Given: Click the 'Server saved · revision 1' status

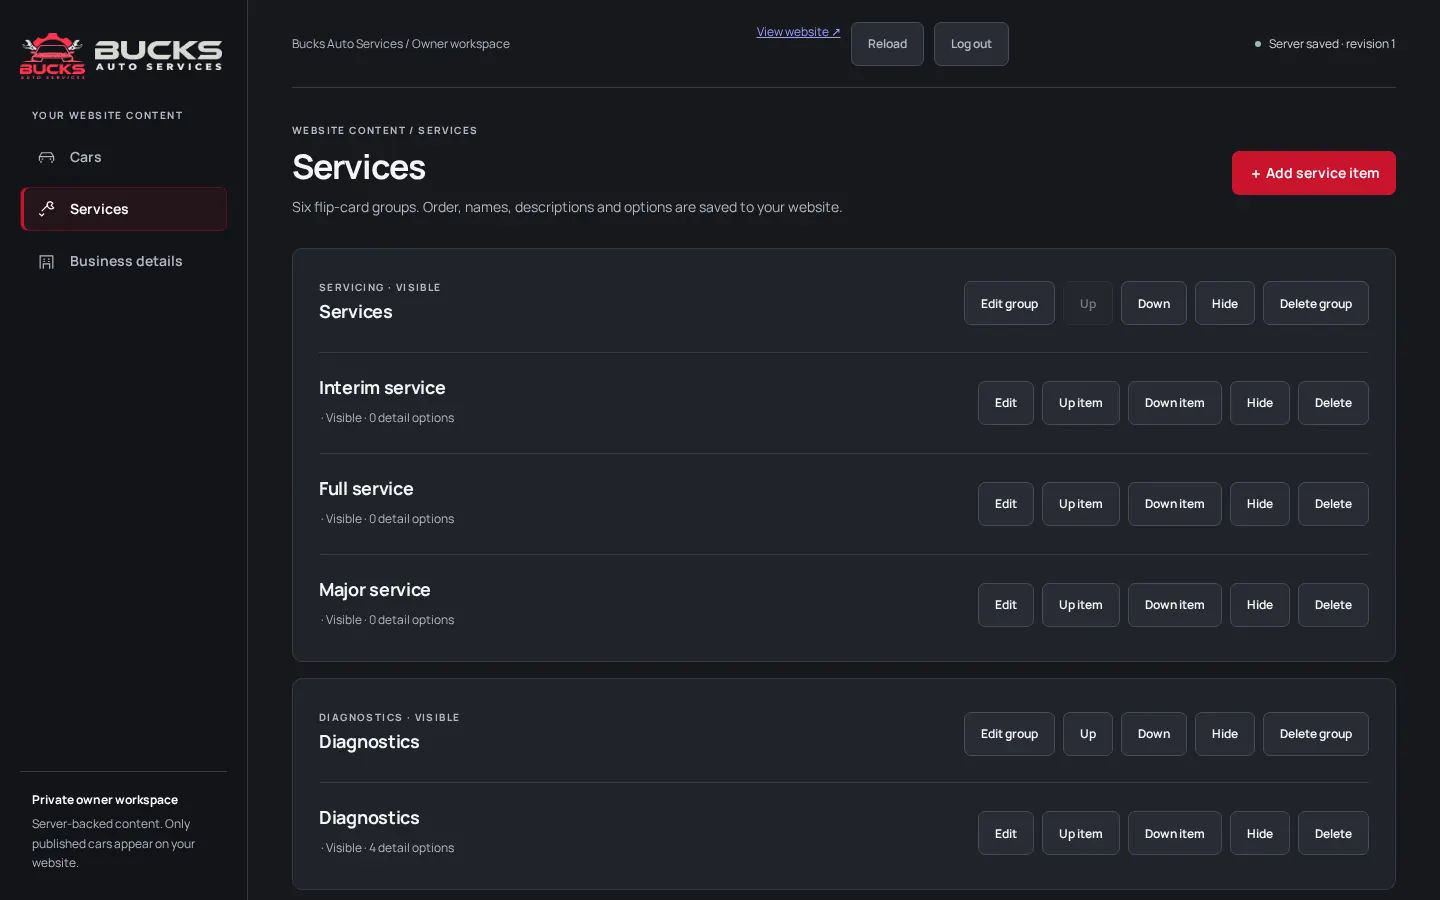Looking at the screenshot, I should [x=1325, y=44].
